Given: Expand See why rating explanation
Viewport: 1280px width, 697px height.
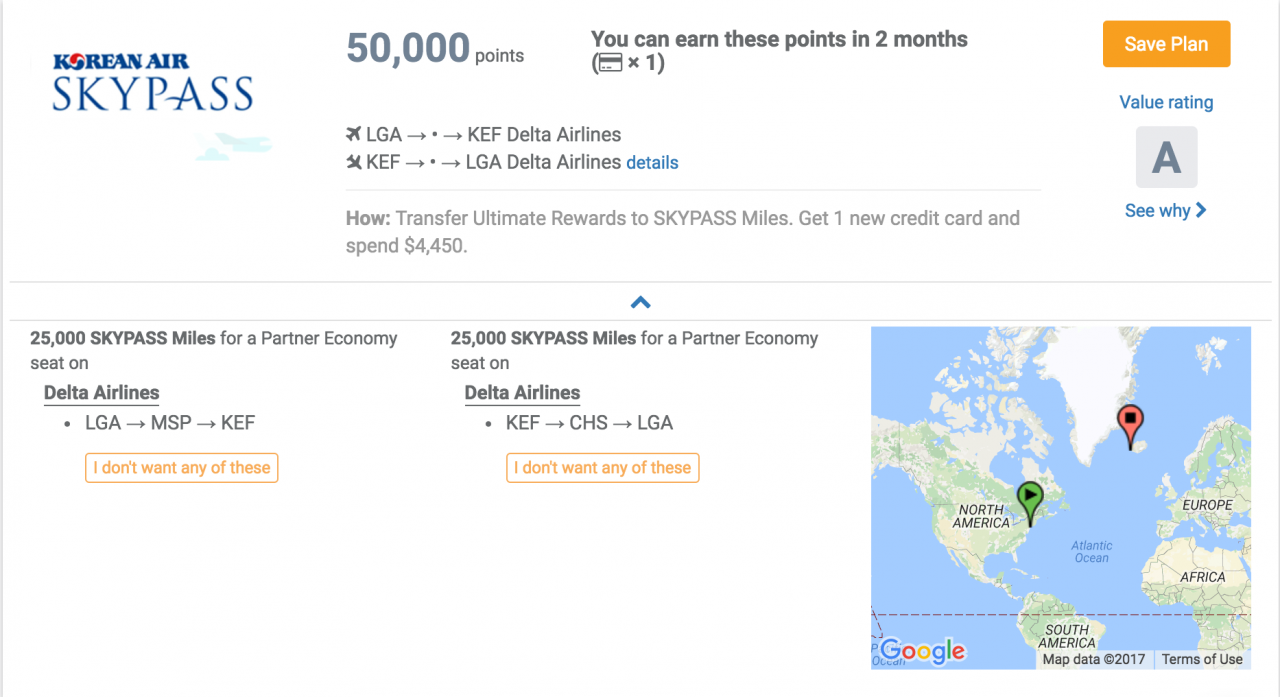Looking at the screenshot, I should (x=1165, y=210).
